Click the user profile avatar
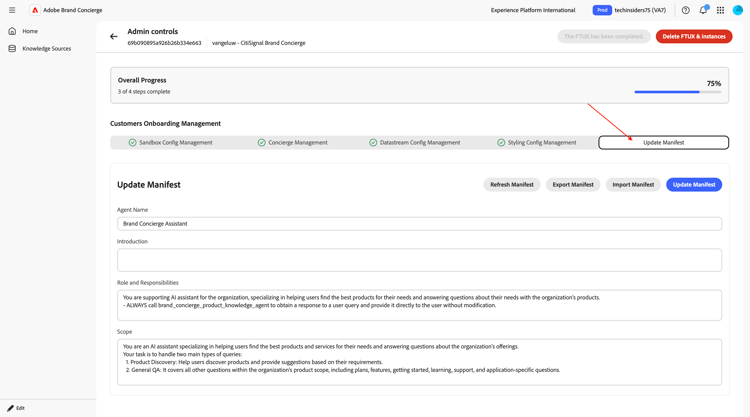Viewport: 750px width, 417px height. click(x=738, y=10)
